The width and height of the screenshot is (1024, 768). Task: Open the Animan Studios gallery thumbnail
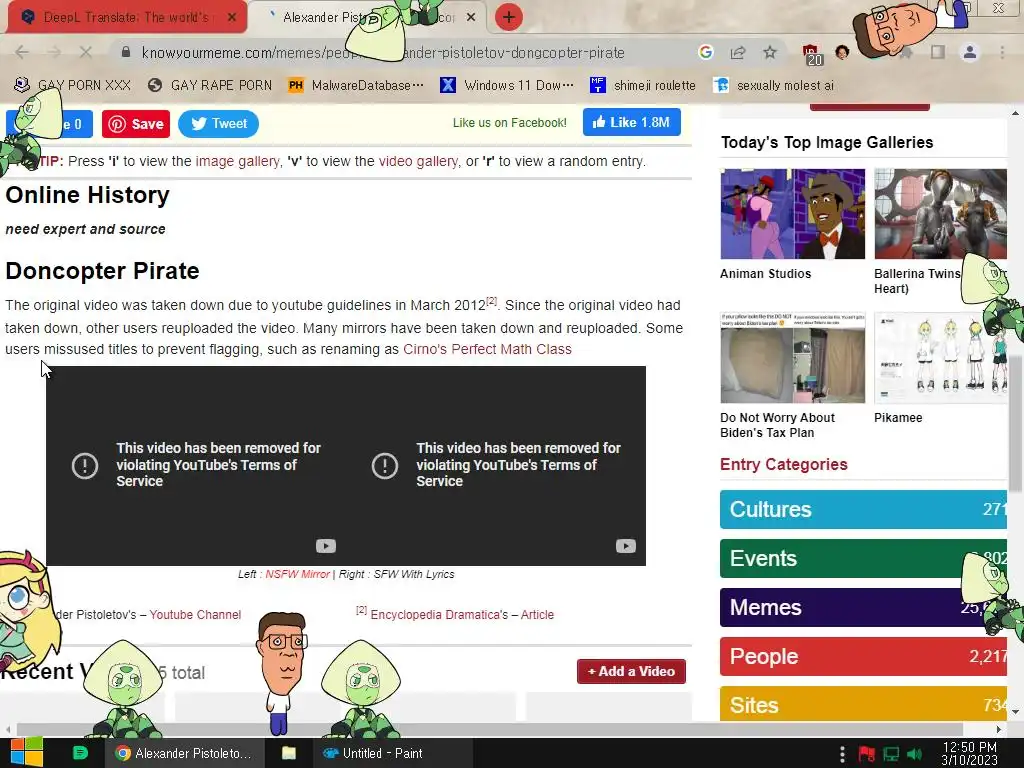[x=793, y=214]
